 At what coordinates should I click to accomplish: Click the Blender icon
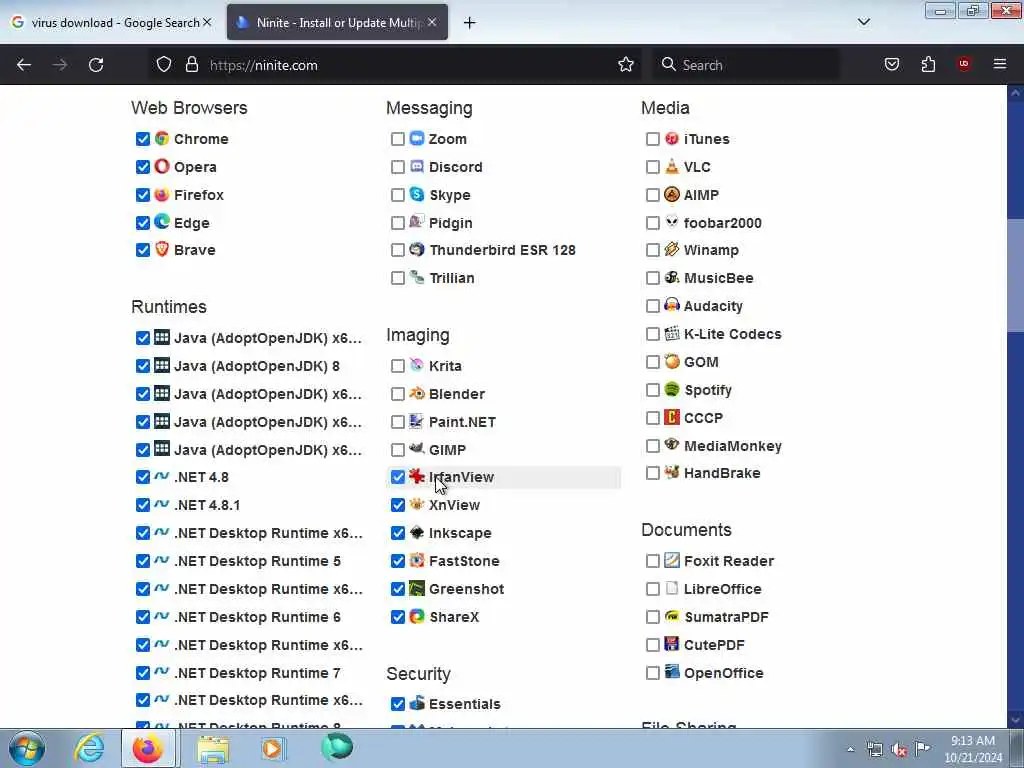pyautogui.click(x=417, y=394)
